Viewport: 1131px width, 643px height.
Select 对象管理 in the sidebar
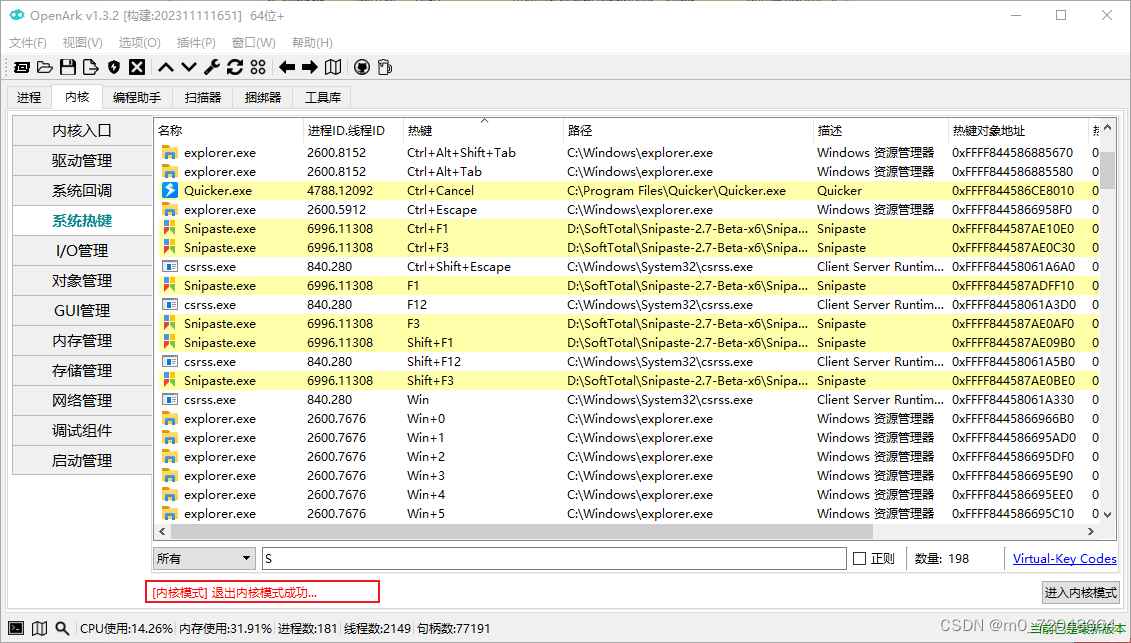coord(82,281)
